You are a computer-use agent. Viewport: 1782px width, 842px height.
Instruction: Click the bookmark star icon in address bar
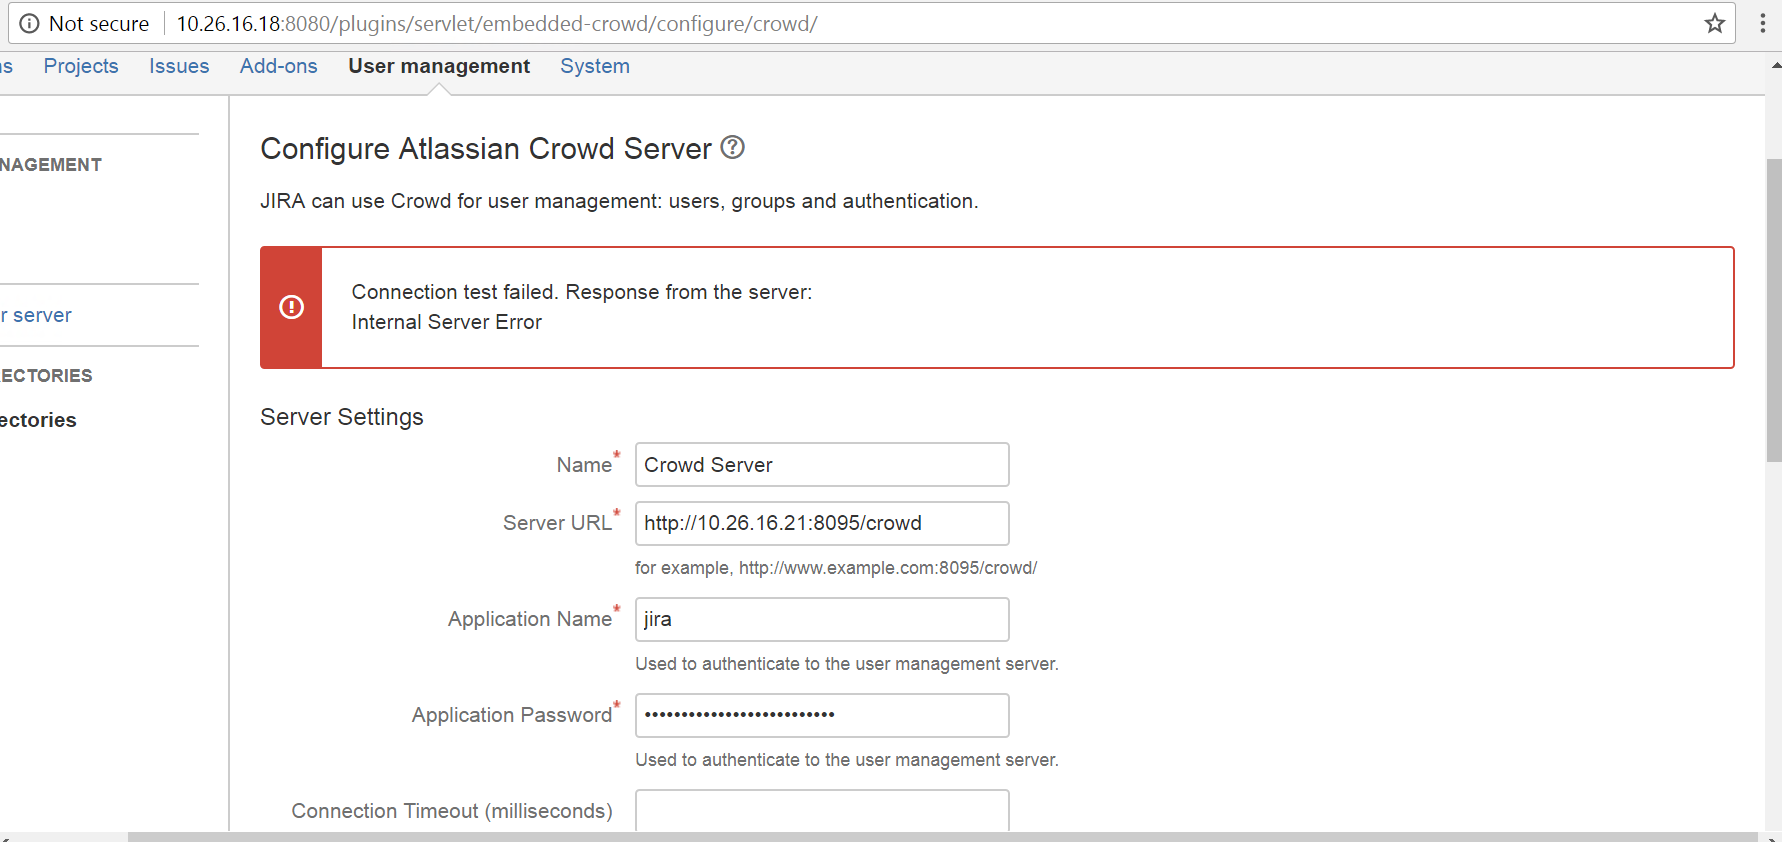1715,23
